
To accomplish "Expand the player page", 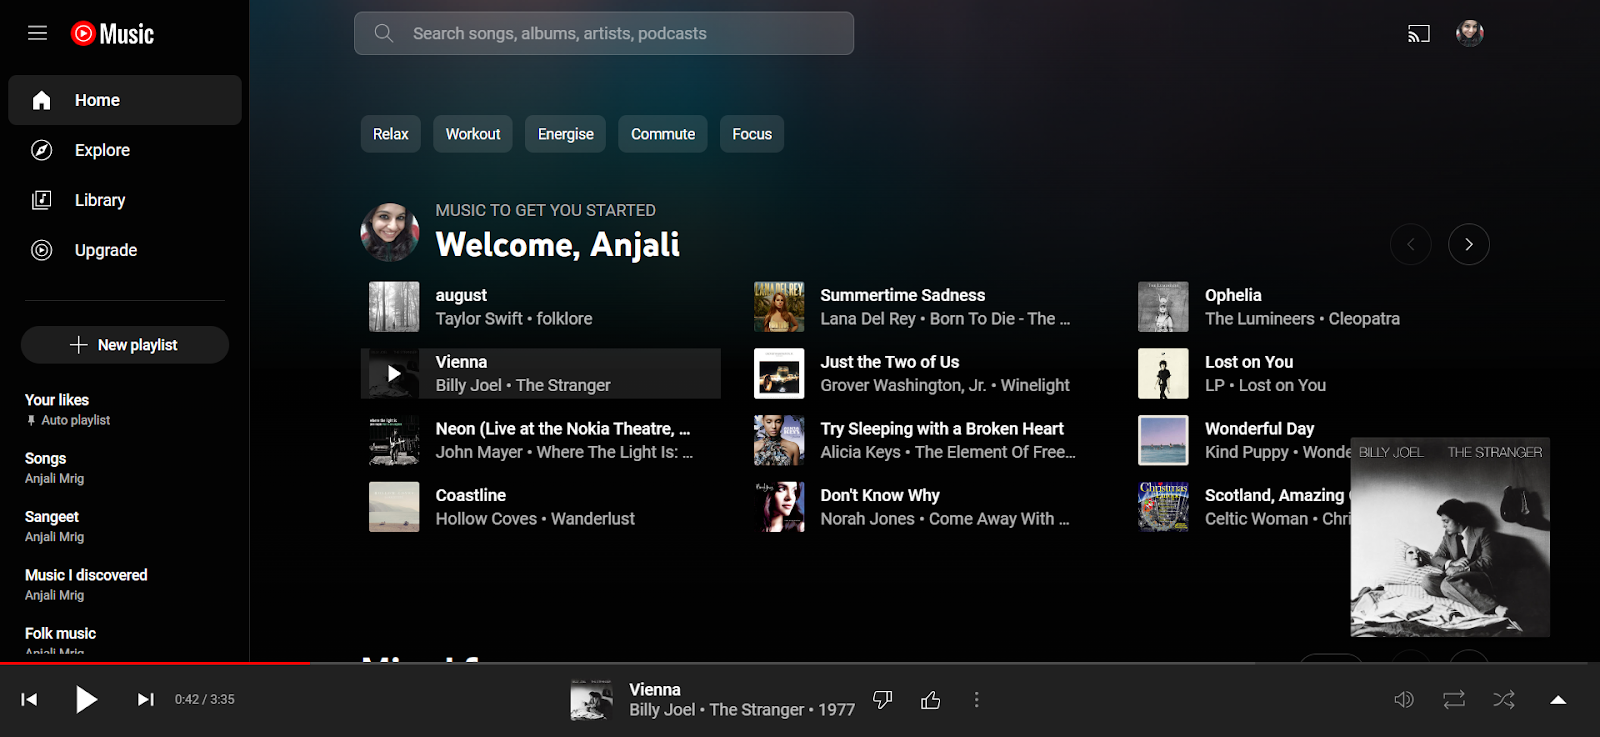I will coord(1558,699).
